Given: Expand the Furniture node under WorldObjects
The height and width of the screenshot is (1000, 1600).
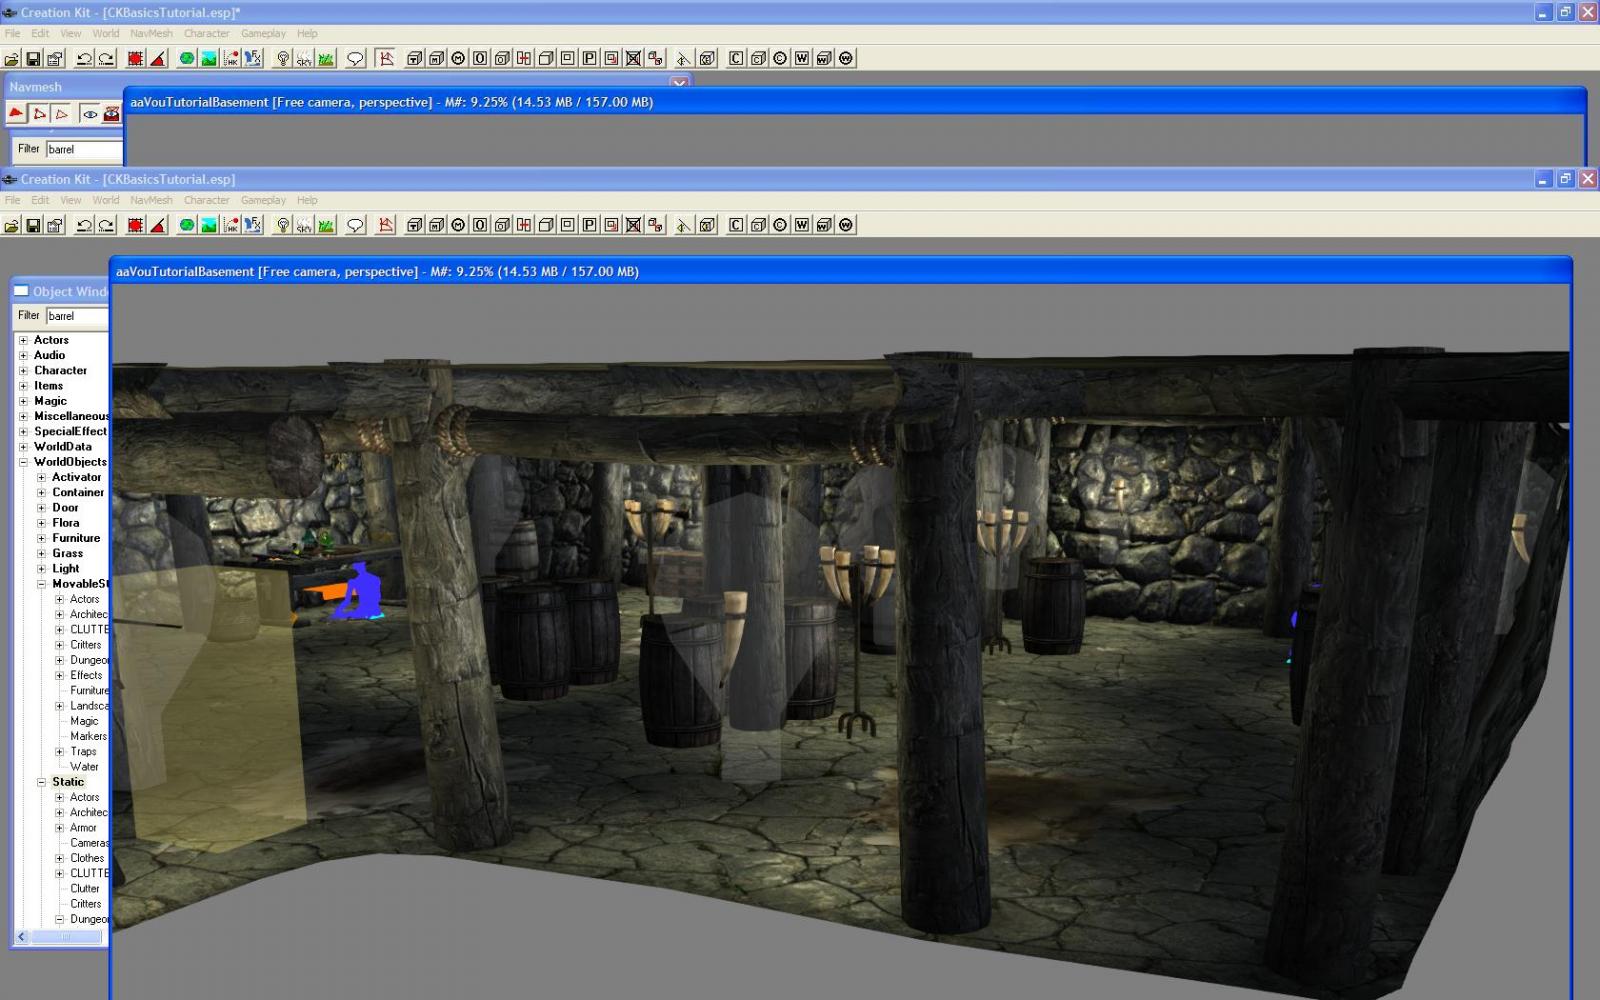Looking at the screenshot, I should pos(41,538).
